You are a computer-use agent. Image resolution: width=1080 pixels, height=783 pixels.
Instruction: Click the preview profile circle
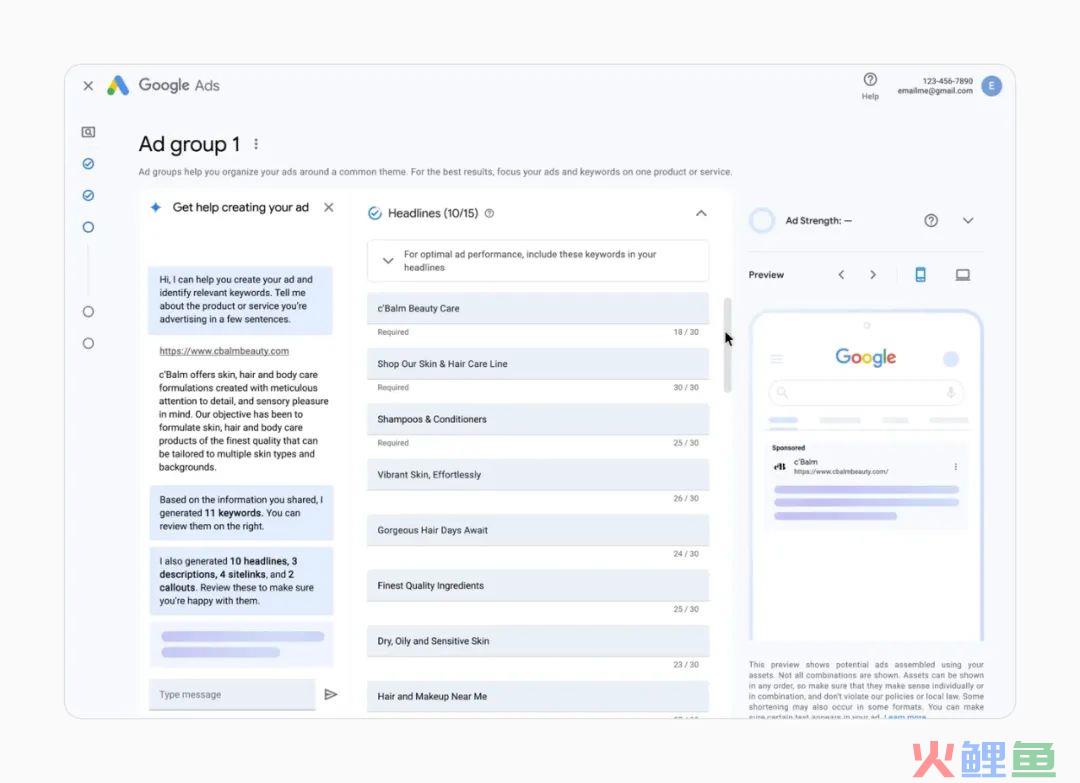951,359
